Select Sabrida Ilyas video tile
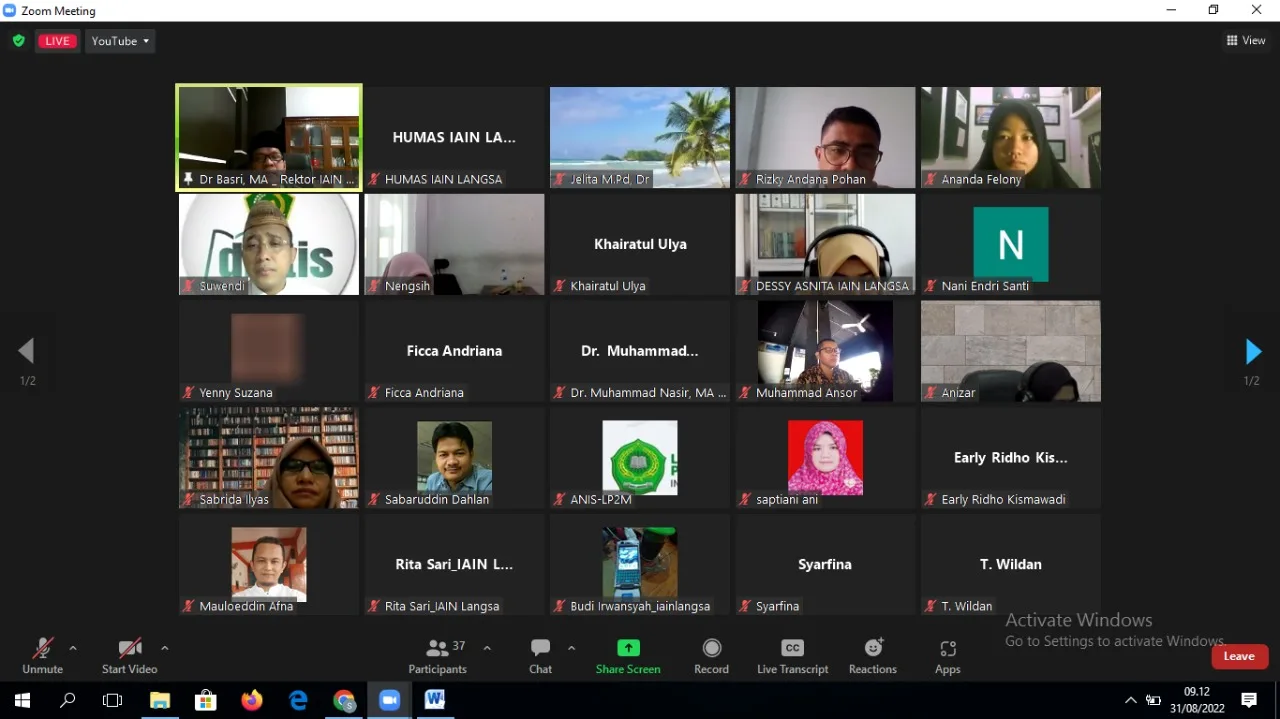 click(x=269, y=457)
